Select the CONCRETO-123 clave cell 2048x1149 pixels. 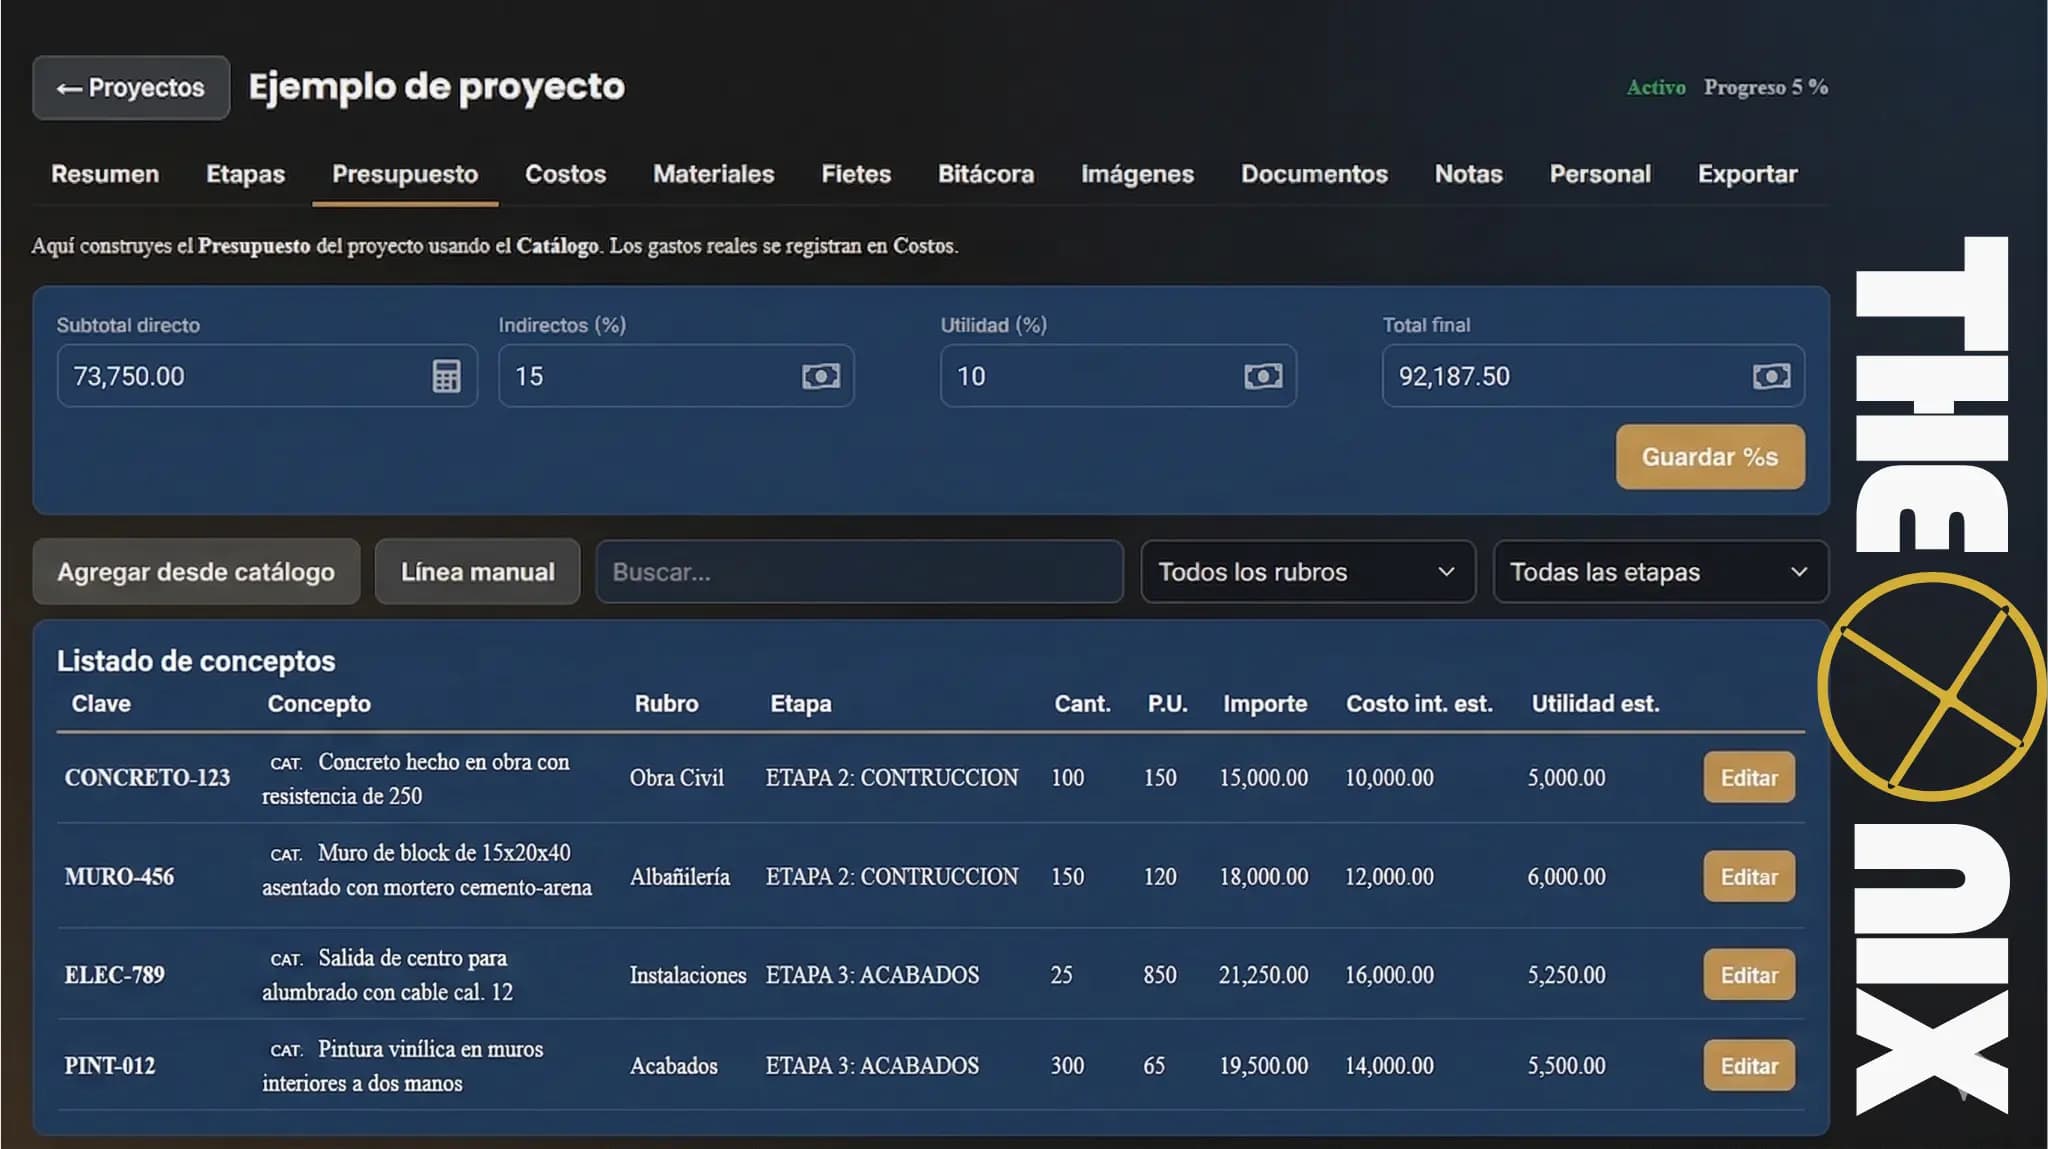coord(147,778)
